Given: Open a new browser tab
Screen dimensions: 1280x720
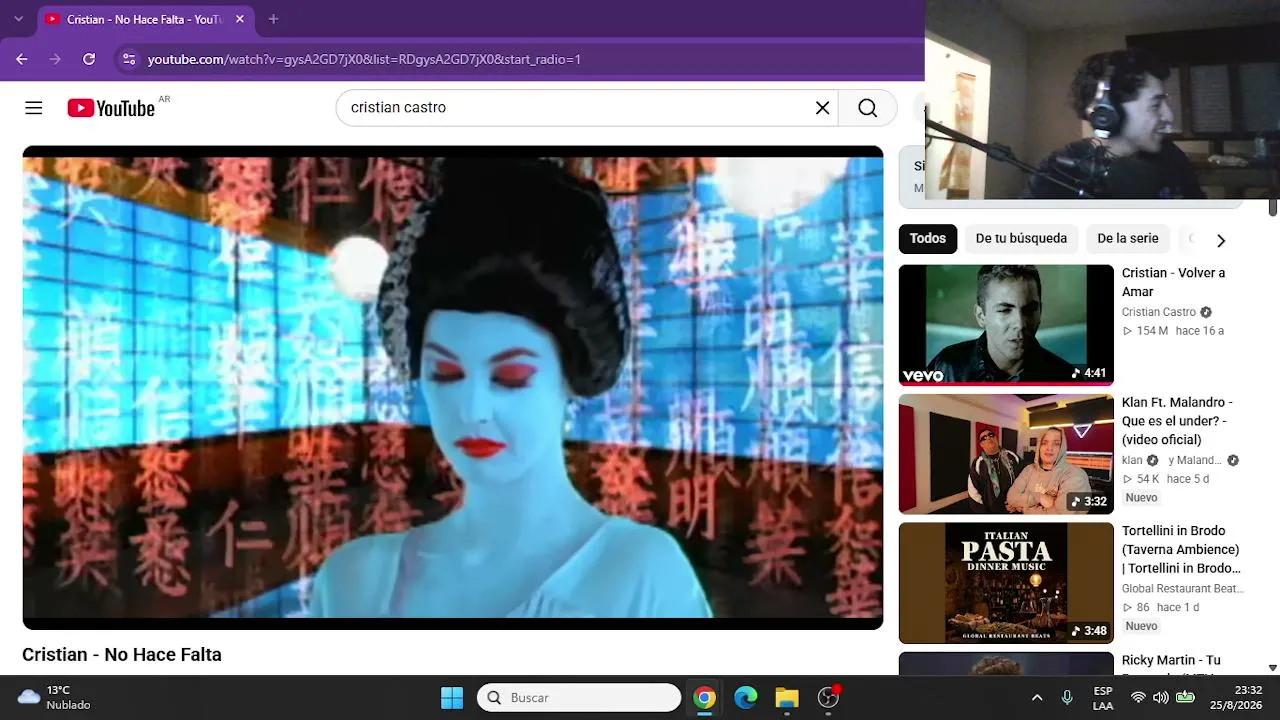Looking at the screenshot, I should pos(273,19).
